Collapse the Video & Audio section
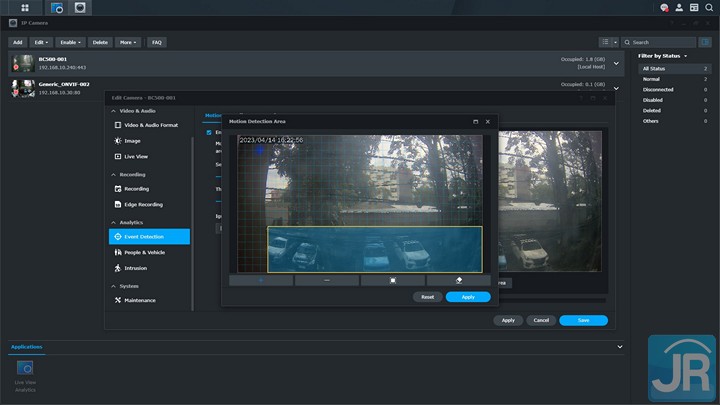Viewport: 720px width, 405px height. (x=113, y=110)
